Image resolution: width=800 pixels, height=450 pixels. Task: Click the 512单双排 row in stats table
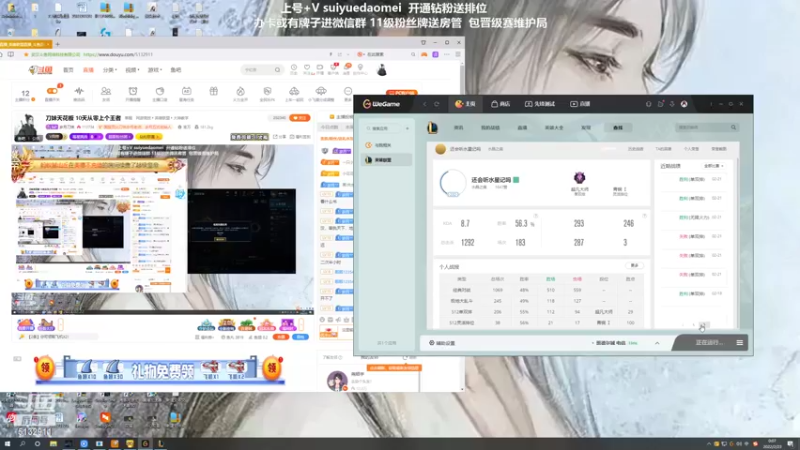tap(541, 312)
